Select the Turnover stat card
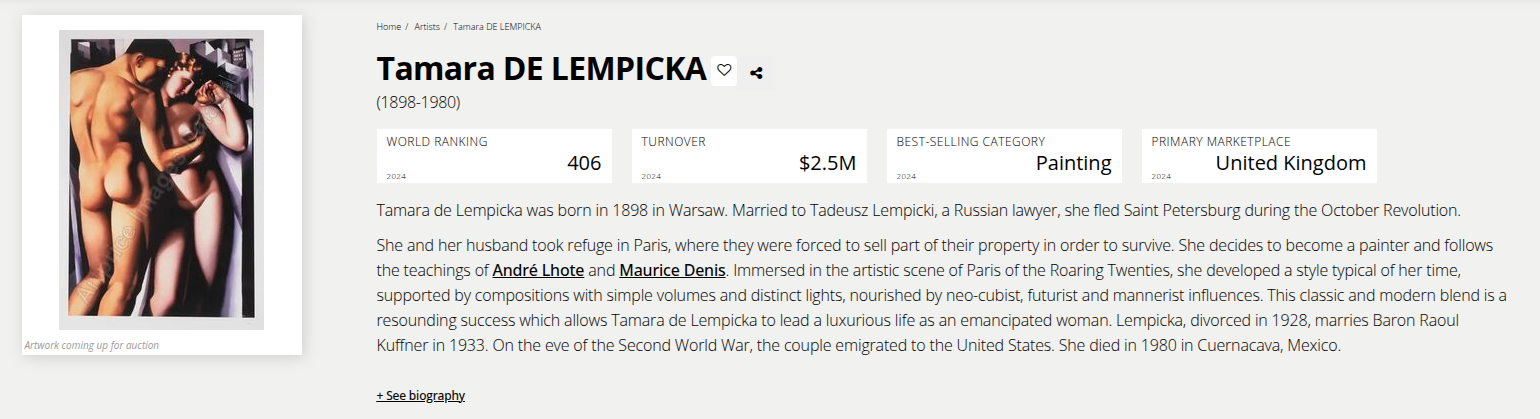Screen dimensions: 1540x419 click(x=748, y=156)
